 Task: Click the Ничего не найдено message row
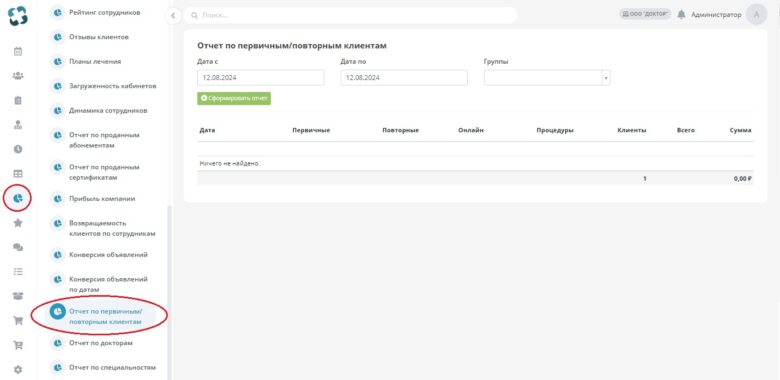[475, 163]
